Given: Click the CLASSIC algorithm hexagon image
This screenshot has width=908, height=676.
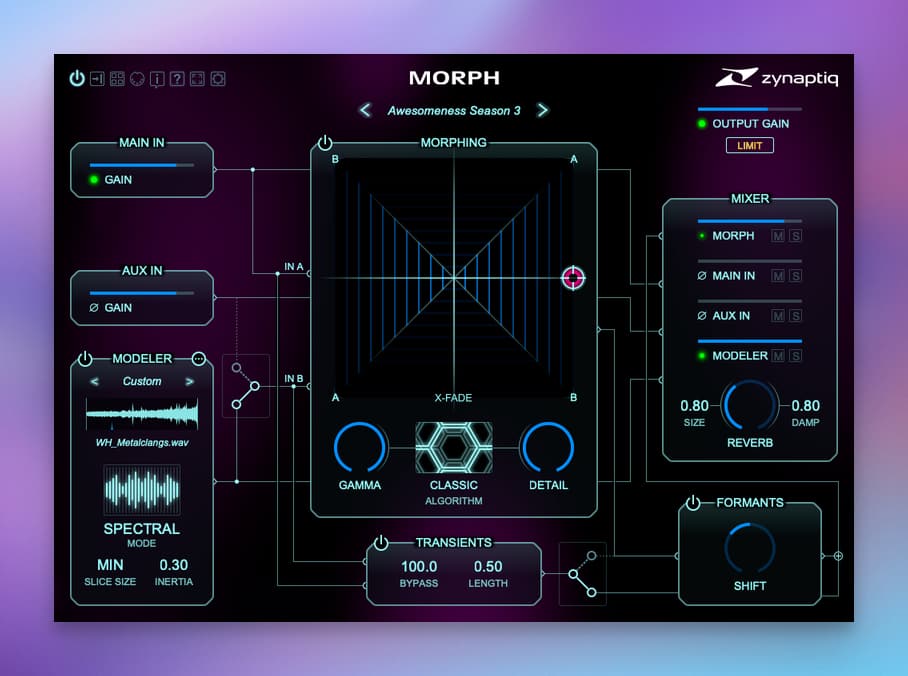Looking at the screenshot, I should pos(454,447).
